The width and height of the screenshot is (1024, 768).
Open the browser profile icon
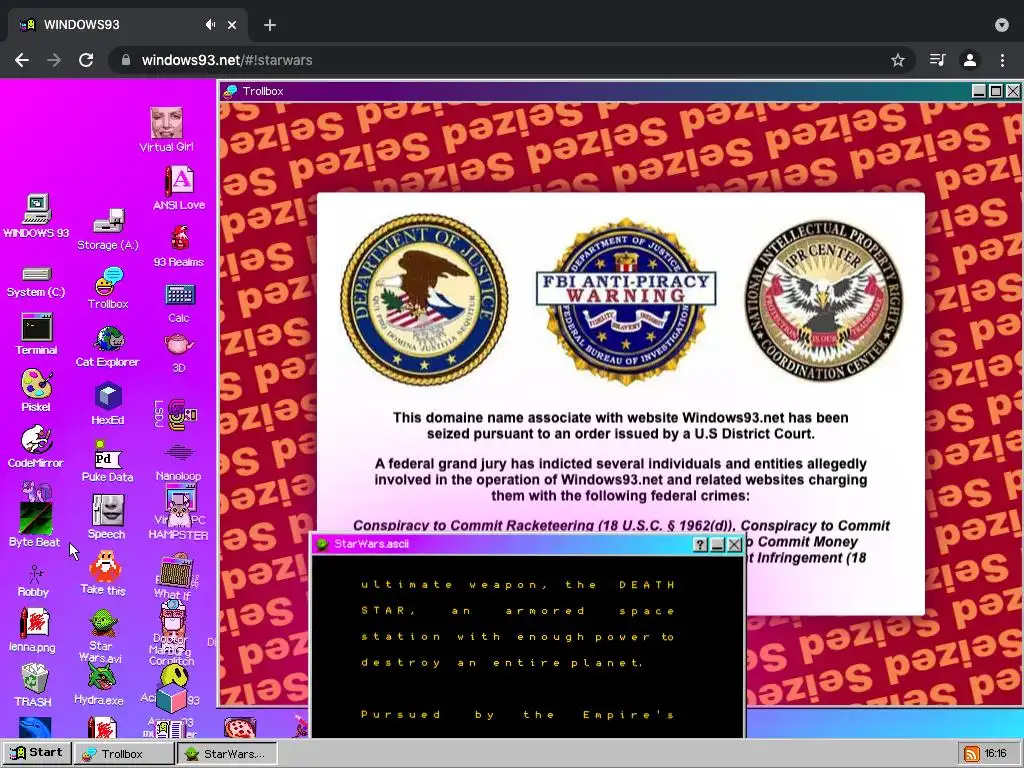970,60
